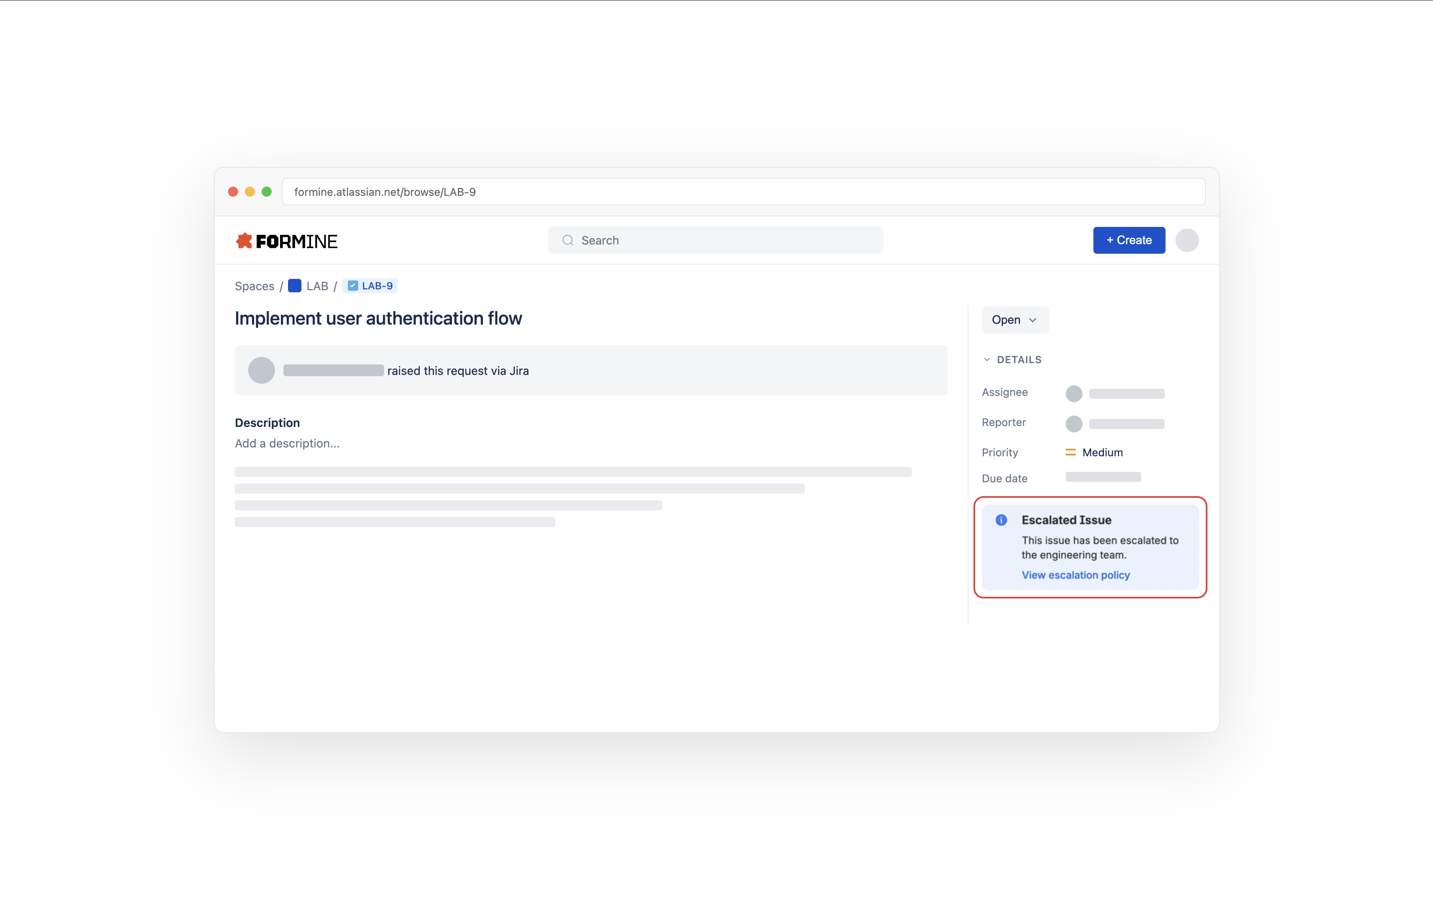Image resolution: width=1433 pixels, height=900 pixels.
Task: Click the address bar URL
Action: 384,191
